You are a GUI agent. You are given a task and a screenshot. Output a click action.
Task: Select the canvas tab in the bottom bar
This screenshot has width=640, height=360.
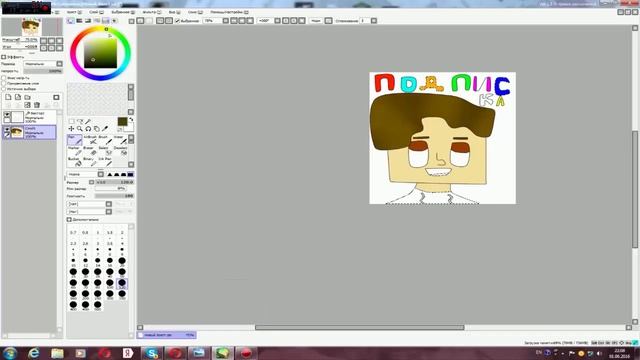(167, 335)
